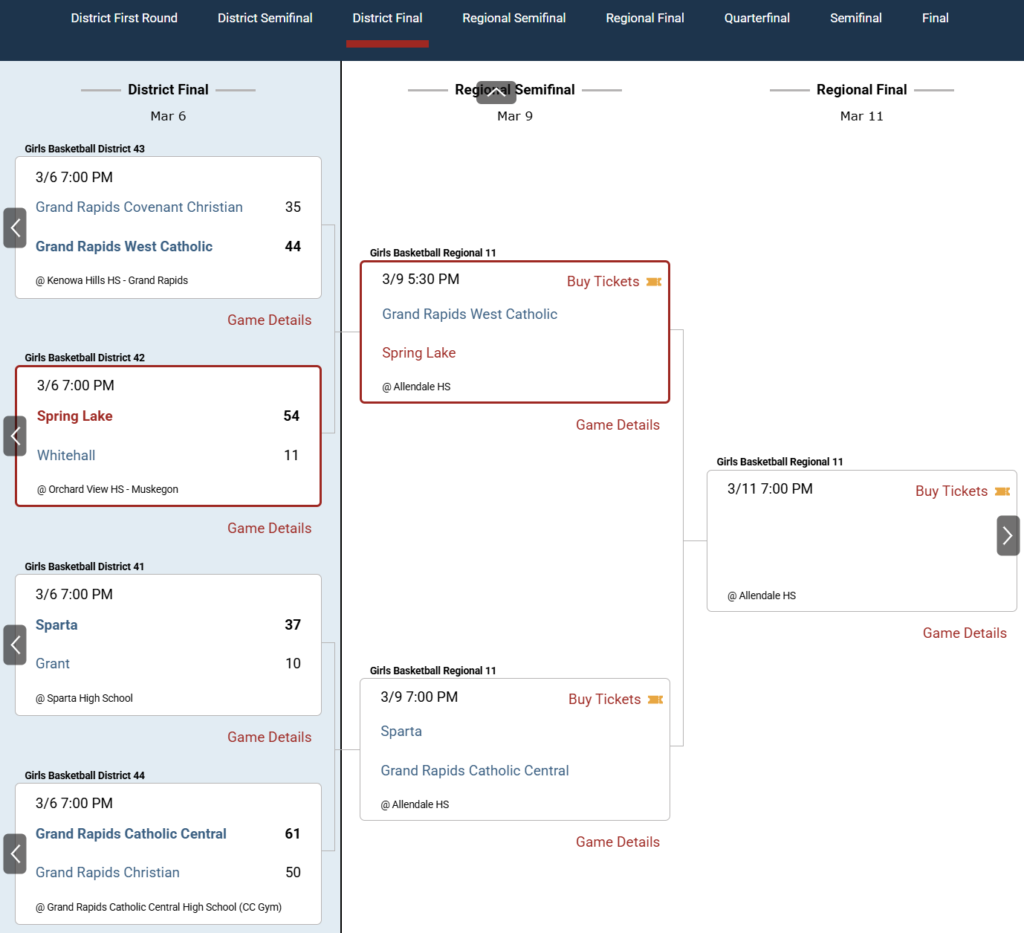The image size is (1024, 933).
Task: Select the District First Round tab
Action: [124, 18]
